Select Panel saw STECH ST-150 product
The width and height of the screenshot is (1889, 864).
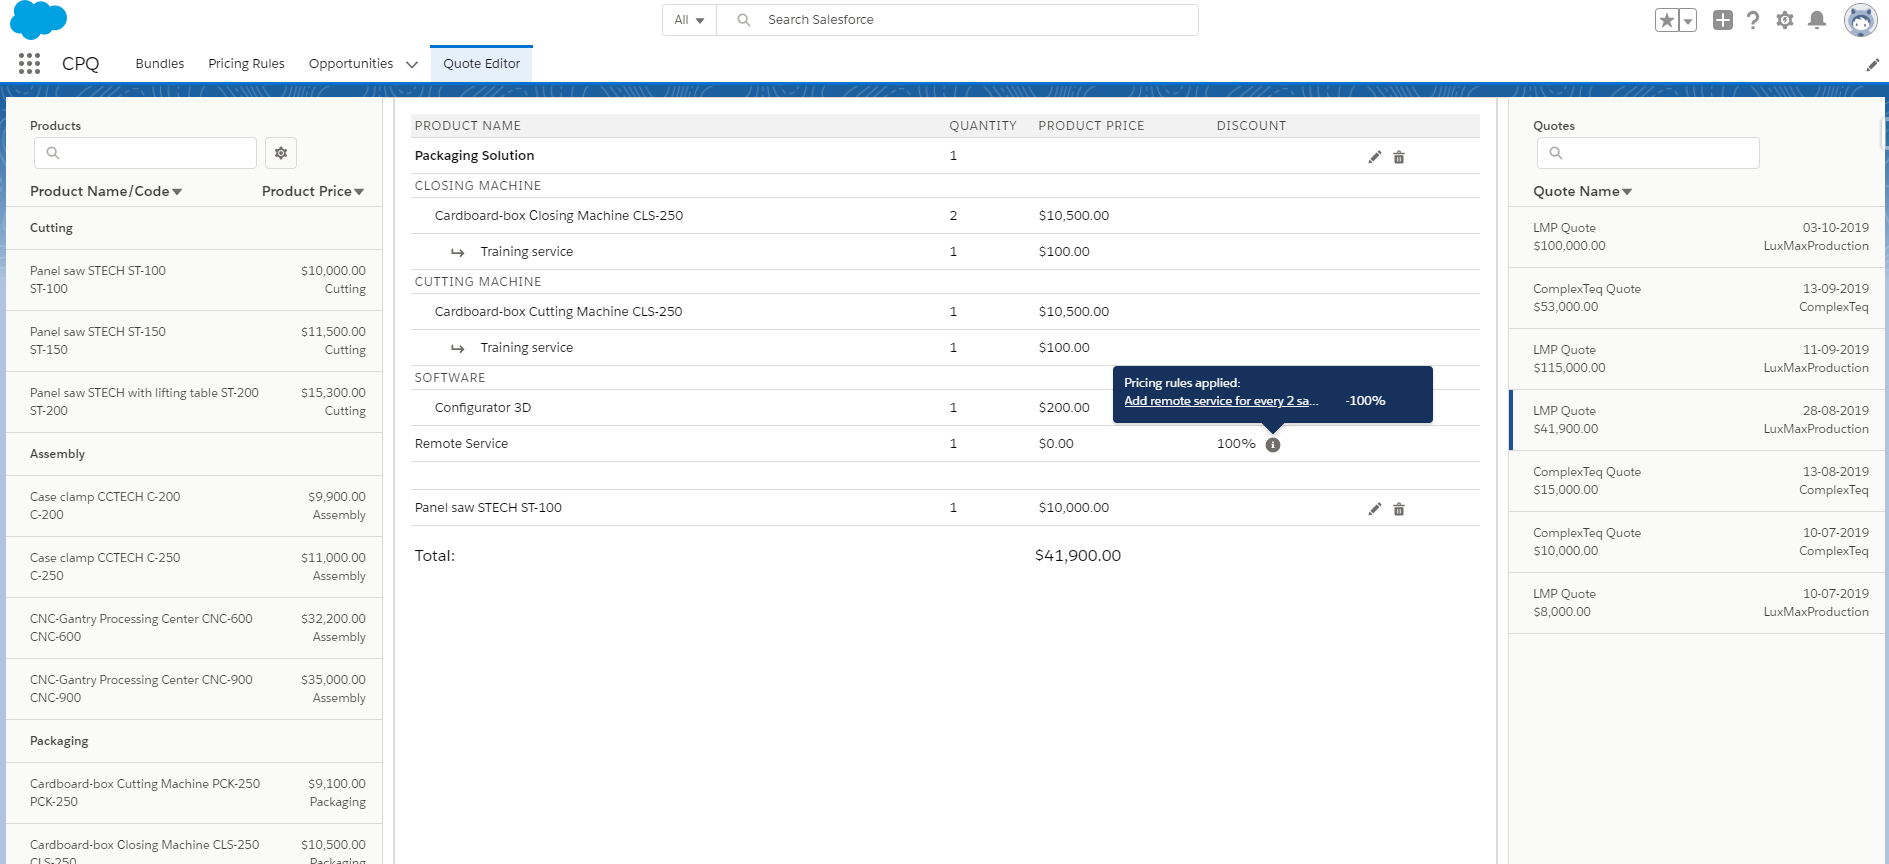tap(194, 341)
